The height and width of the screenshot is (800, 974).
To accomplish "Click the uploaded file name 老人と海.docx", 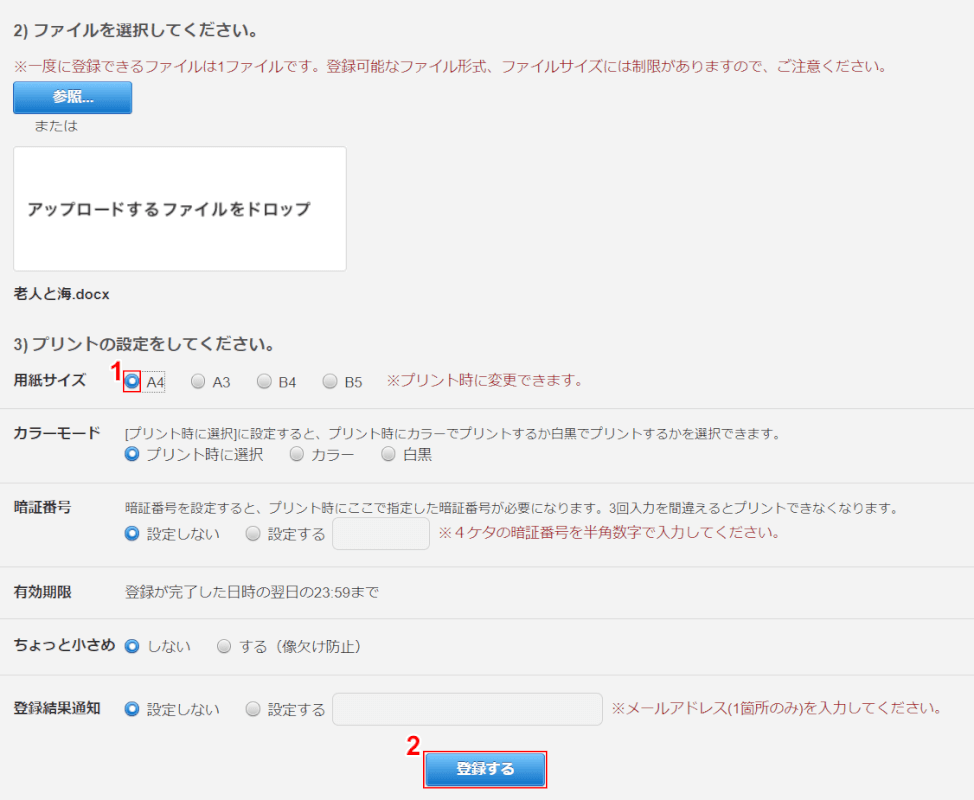I will point(62,295).
